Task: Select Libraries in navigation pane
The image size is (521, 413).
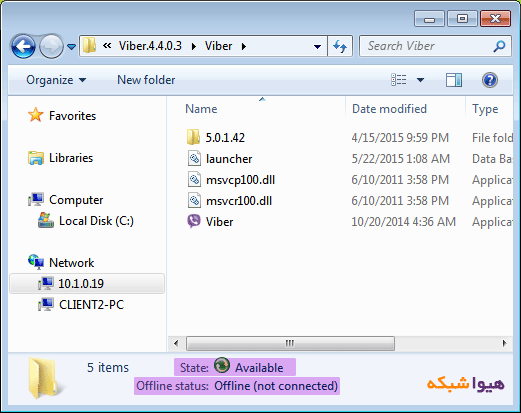Action: 71,158
